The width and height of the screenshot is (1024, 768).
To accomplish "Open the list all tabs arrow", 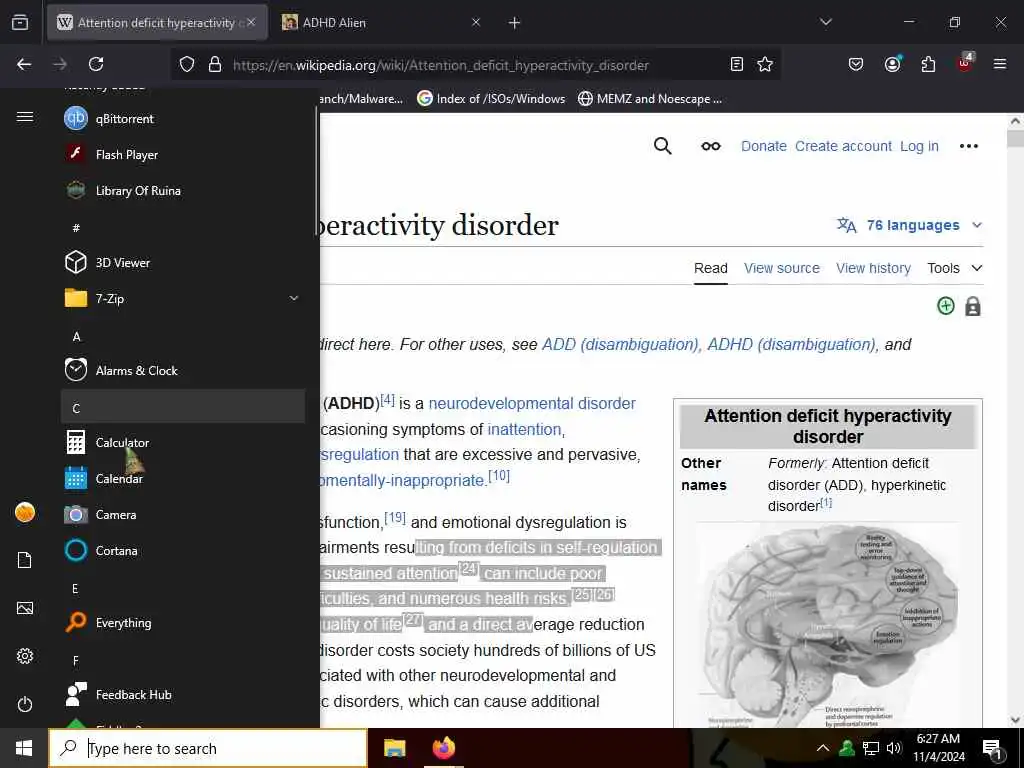I will tap(825, 22).
